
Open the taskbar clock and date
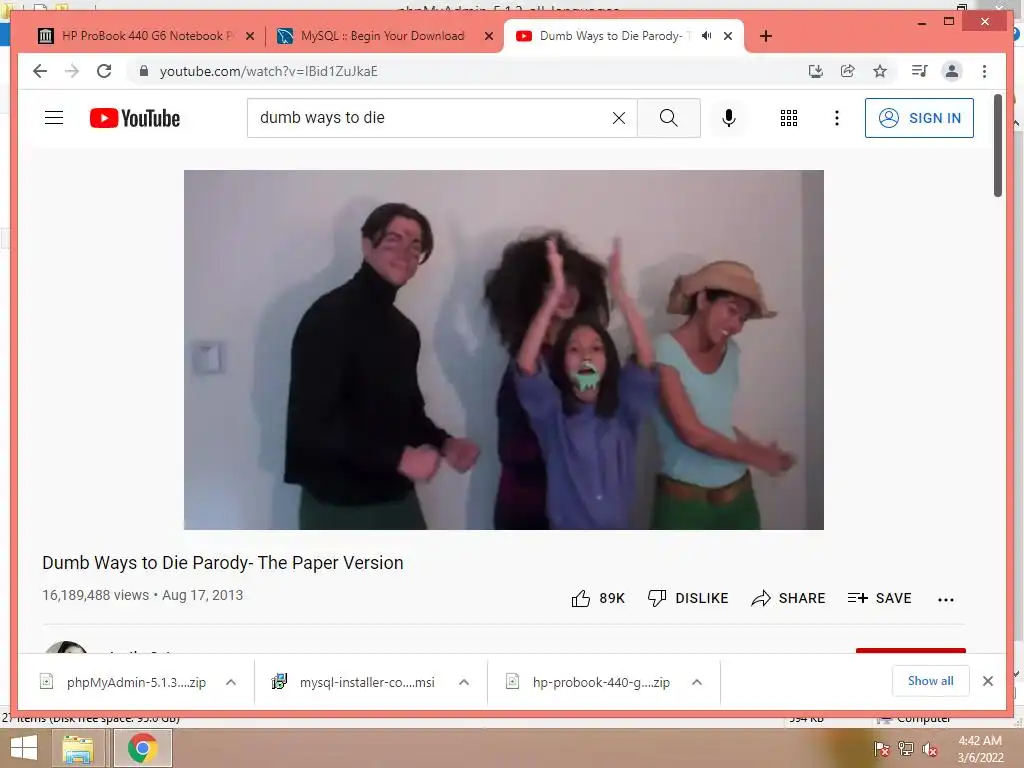tap(980, 749)
